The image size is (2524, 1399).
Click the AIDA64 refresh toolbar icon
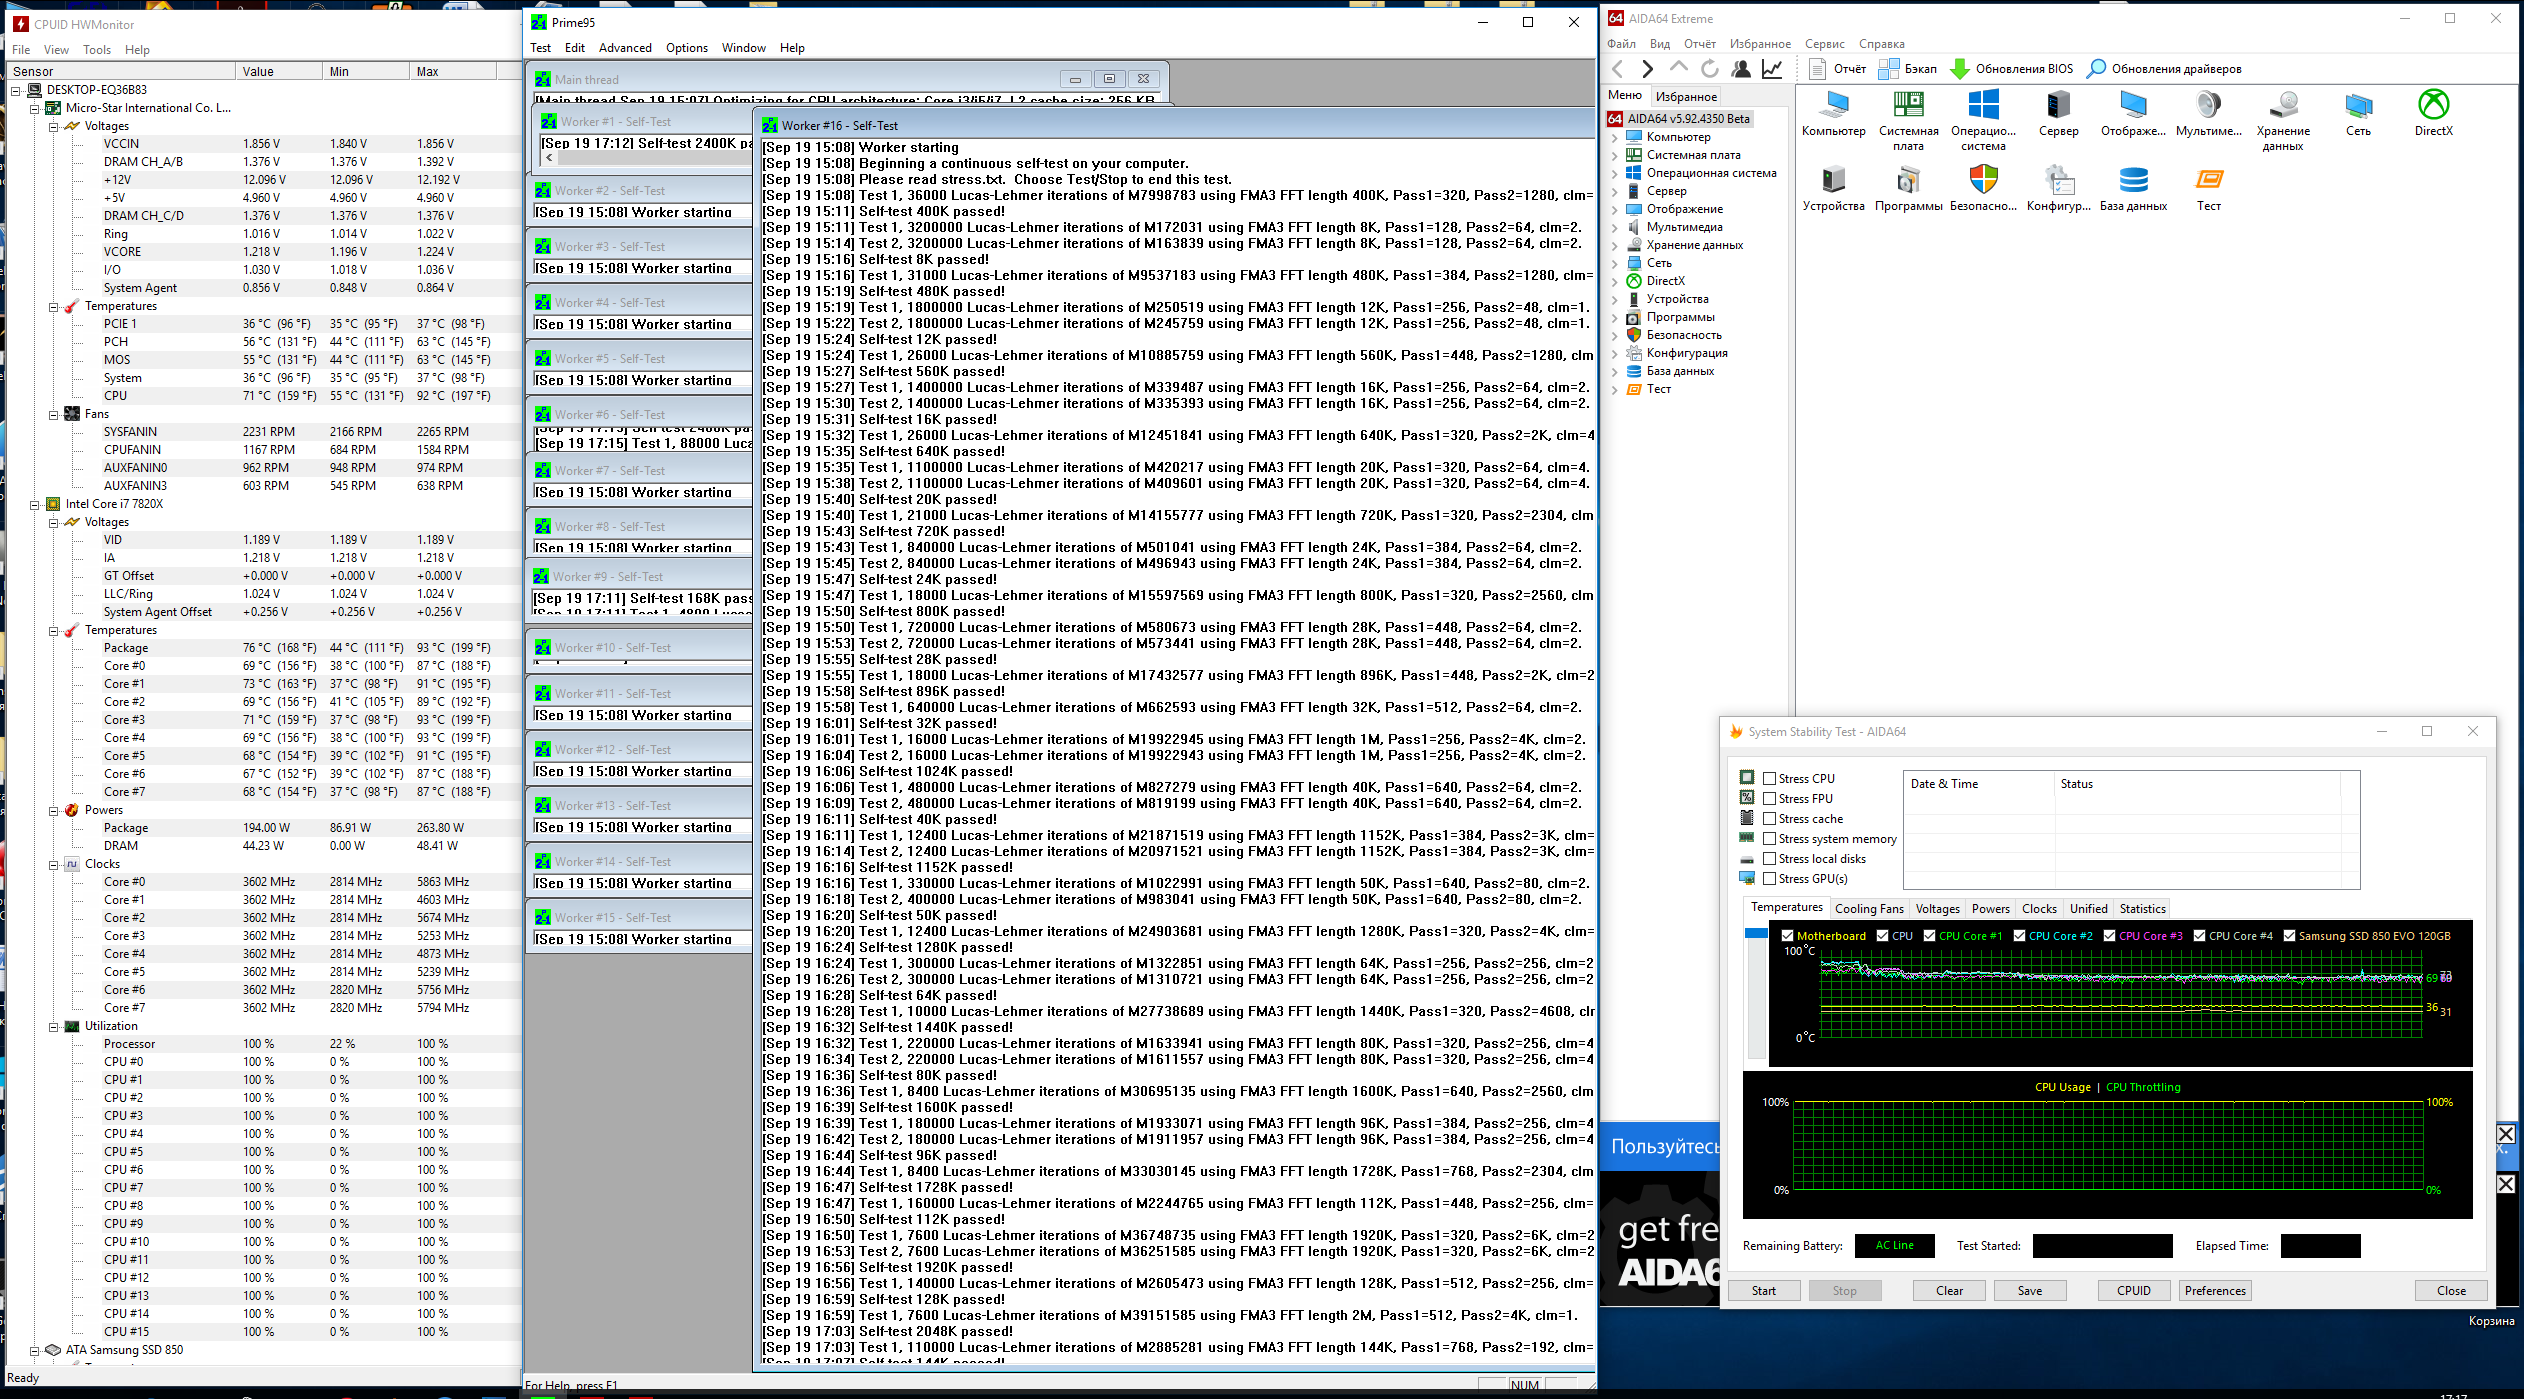click(1710, 69)
